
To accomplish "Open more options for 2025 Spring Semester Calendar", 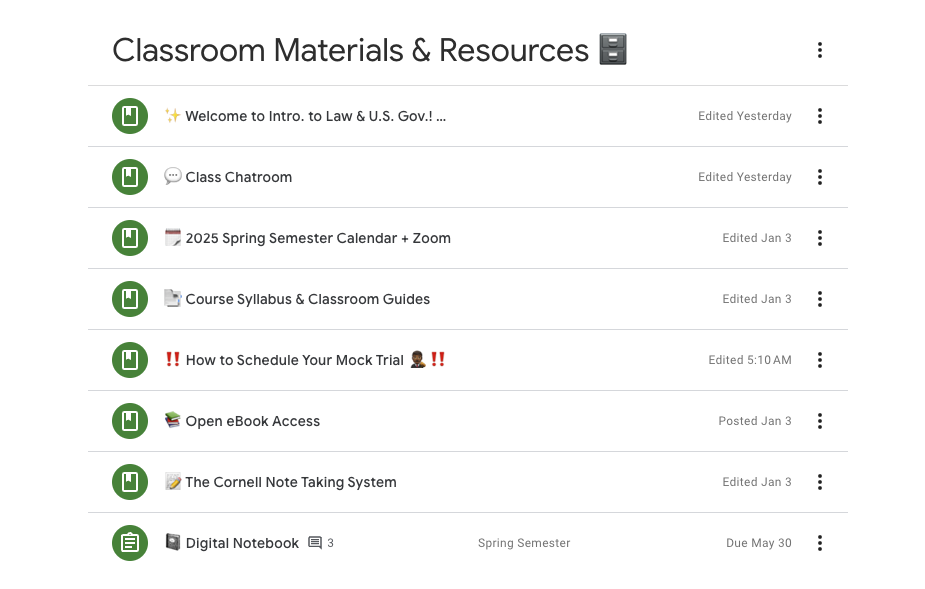I will [819, 238].
